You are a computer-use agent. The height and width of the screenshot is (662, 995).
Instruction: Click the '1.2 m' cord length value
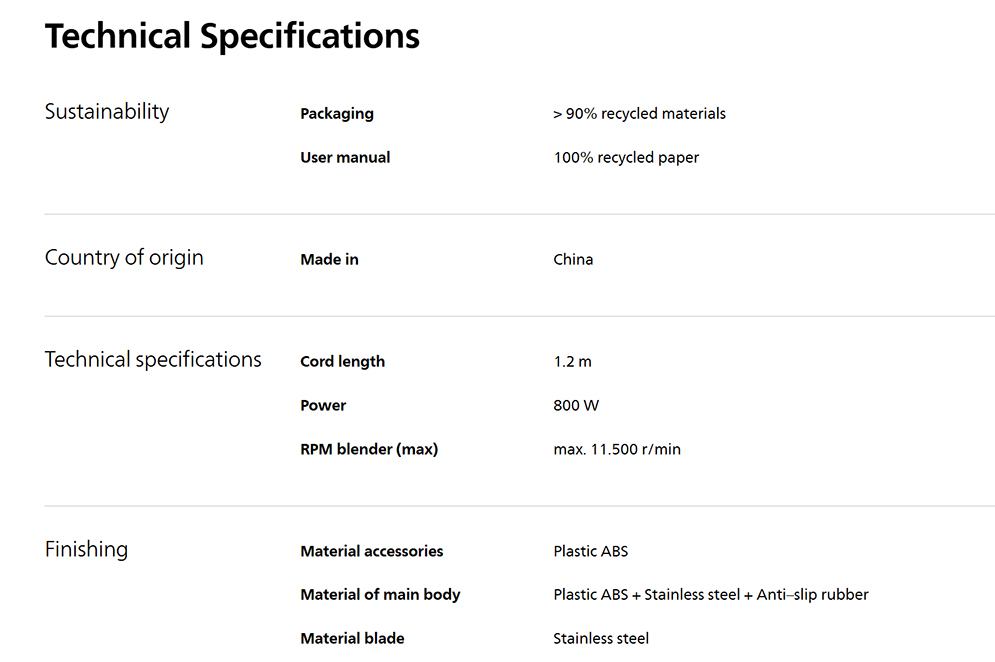[572, 362]
